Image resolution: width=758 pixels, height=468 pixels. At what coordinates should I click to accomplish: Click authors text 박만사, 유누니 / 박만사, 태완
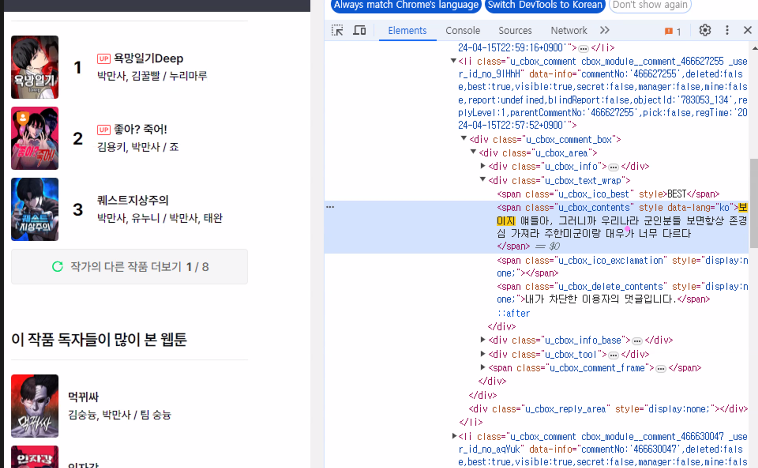click(x=160, y=218)
